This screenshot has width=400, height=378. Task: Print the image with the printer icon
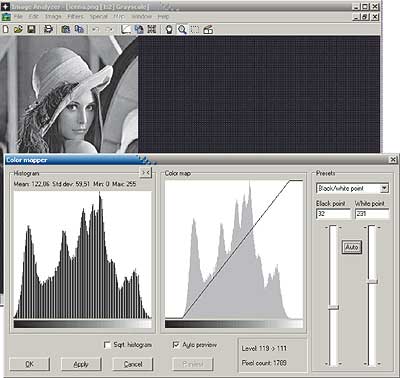(49, 29)
